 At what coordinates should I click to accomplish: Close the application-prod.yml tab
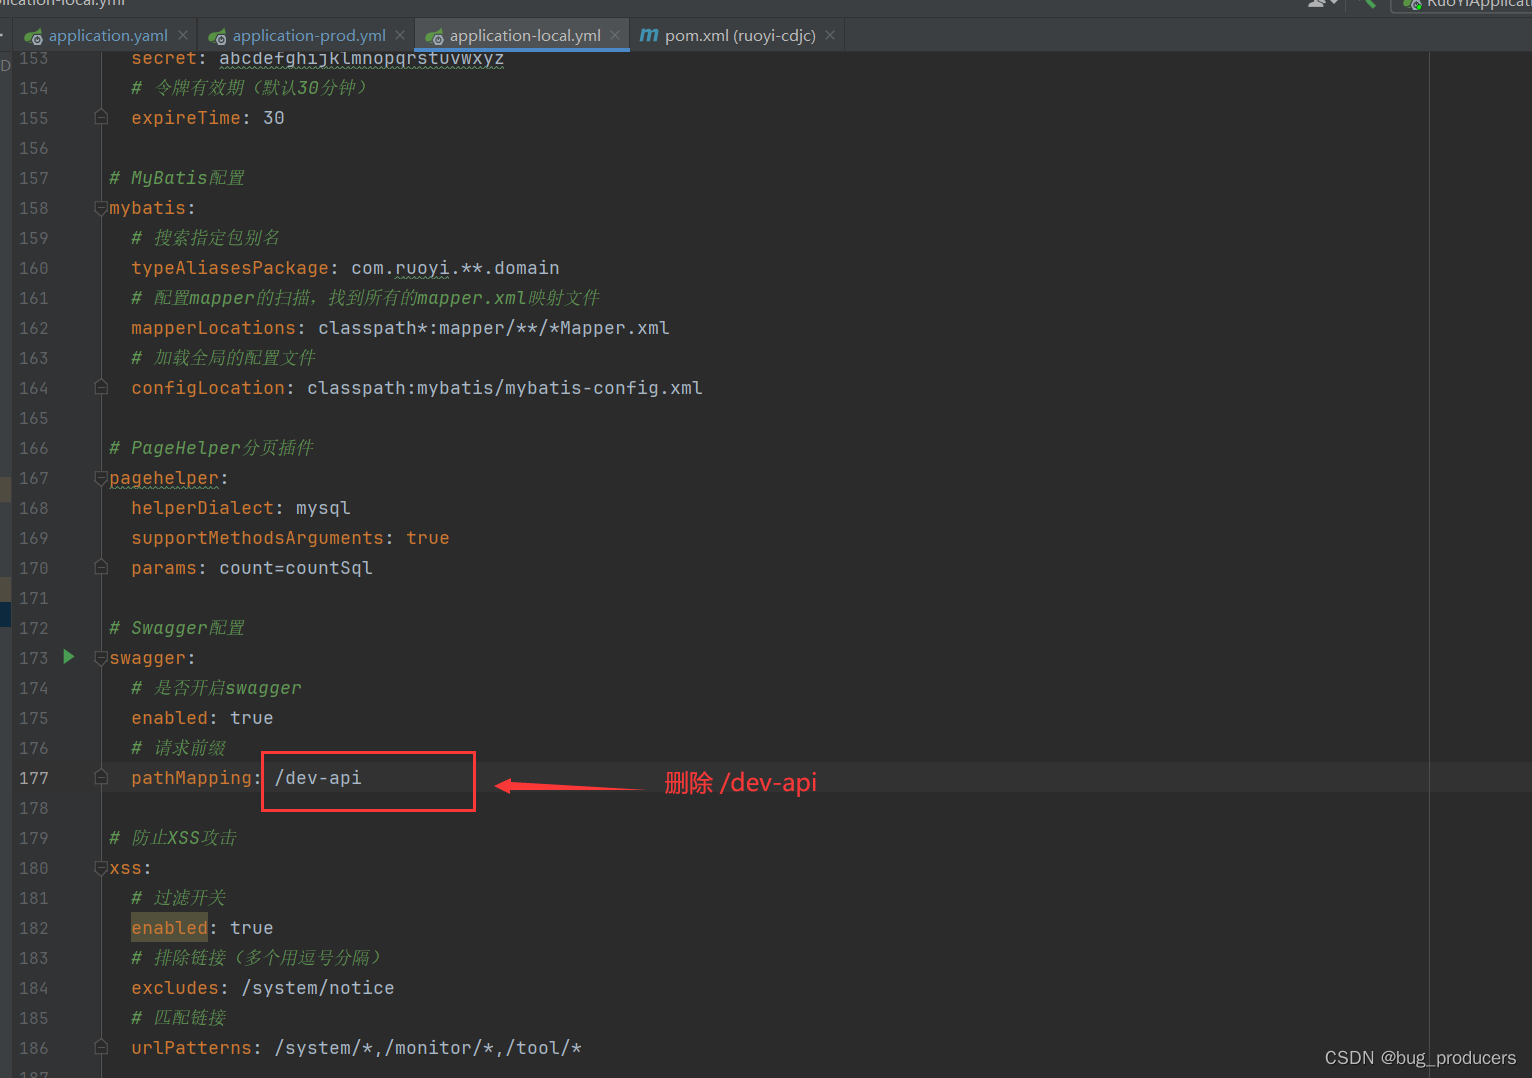[400, 35]
